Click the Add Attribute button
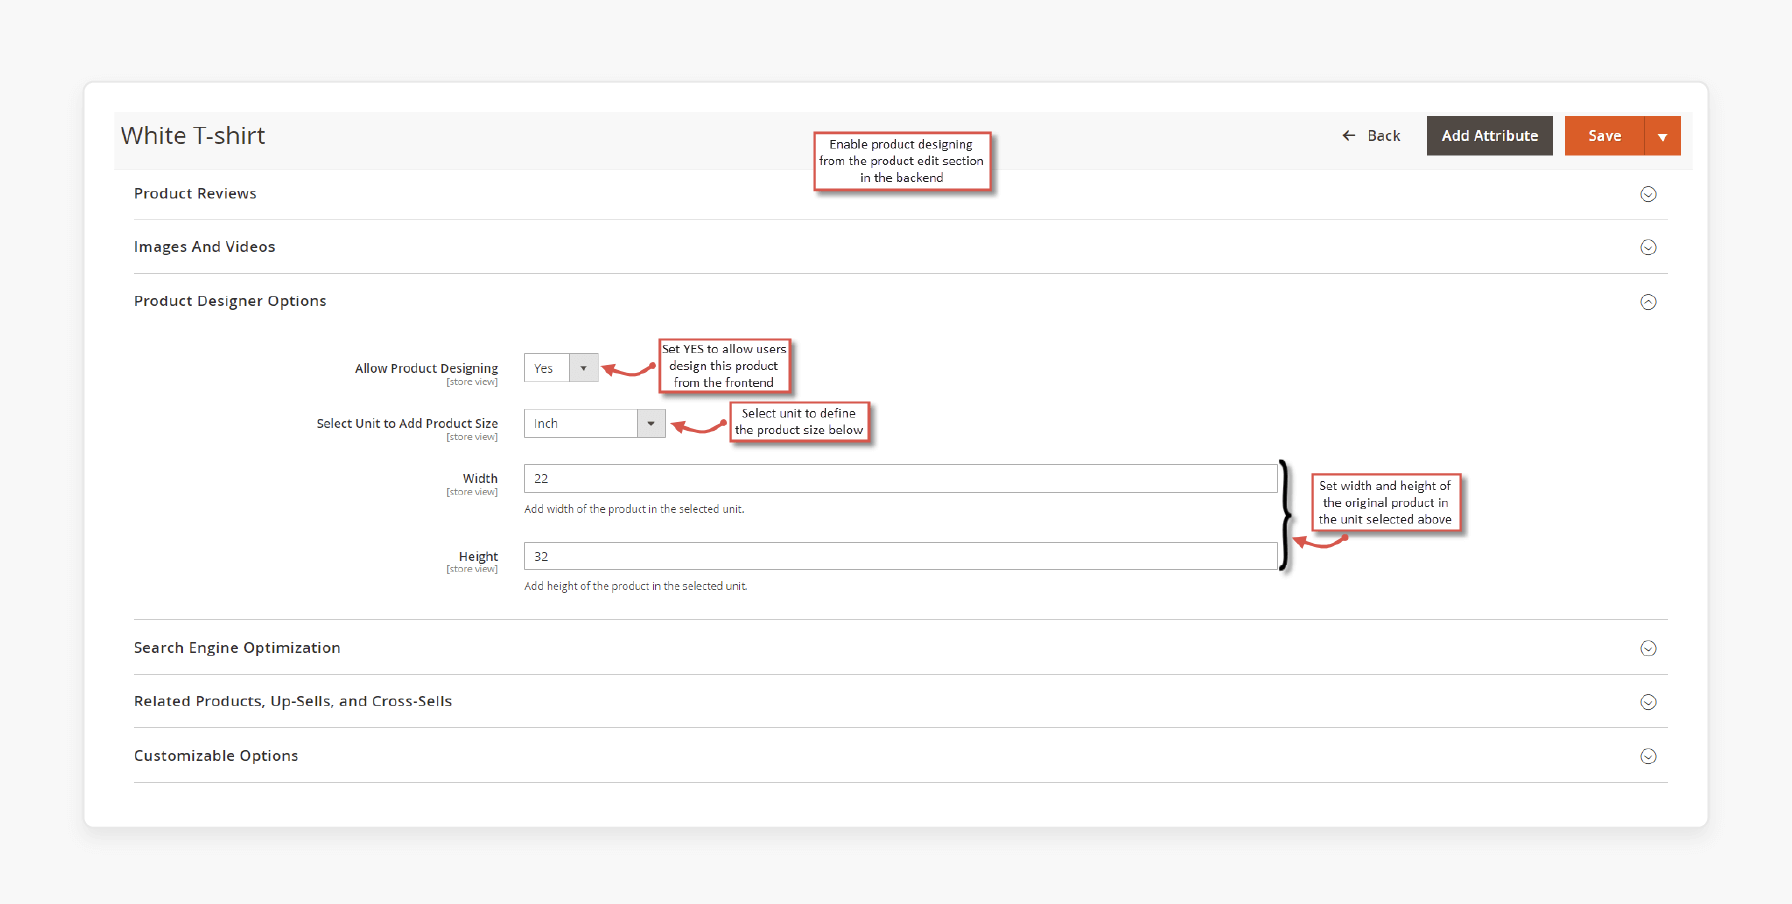This screenshot has height=904, width=1792. pyautogui.click(x=1489, y=135)
